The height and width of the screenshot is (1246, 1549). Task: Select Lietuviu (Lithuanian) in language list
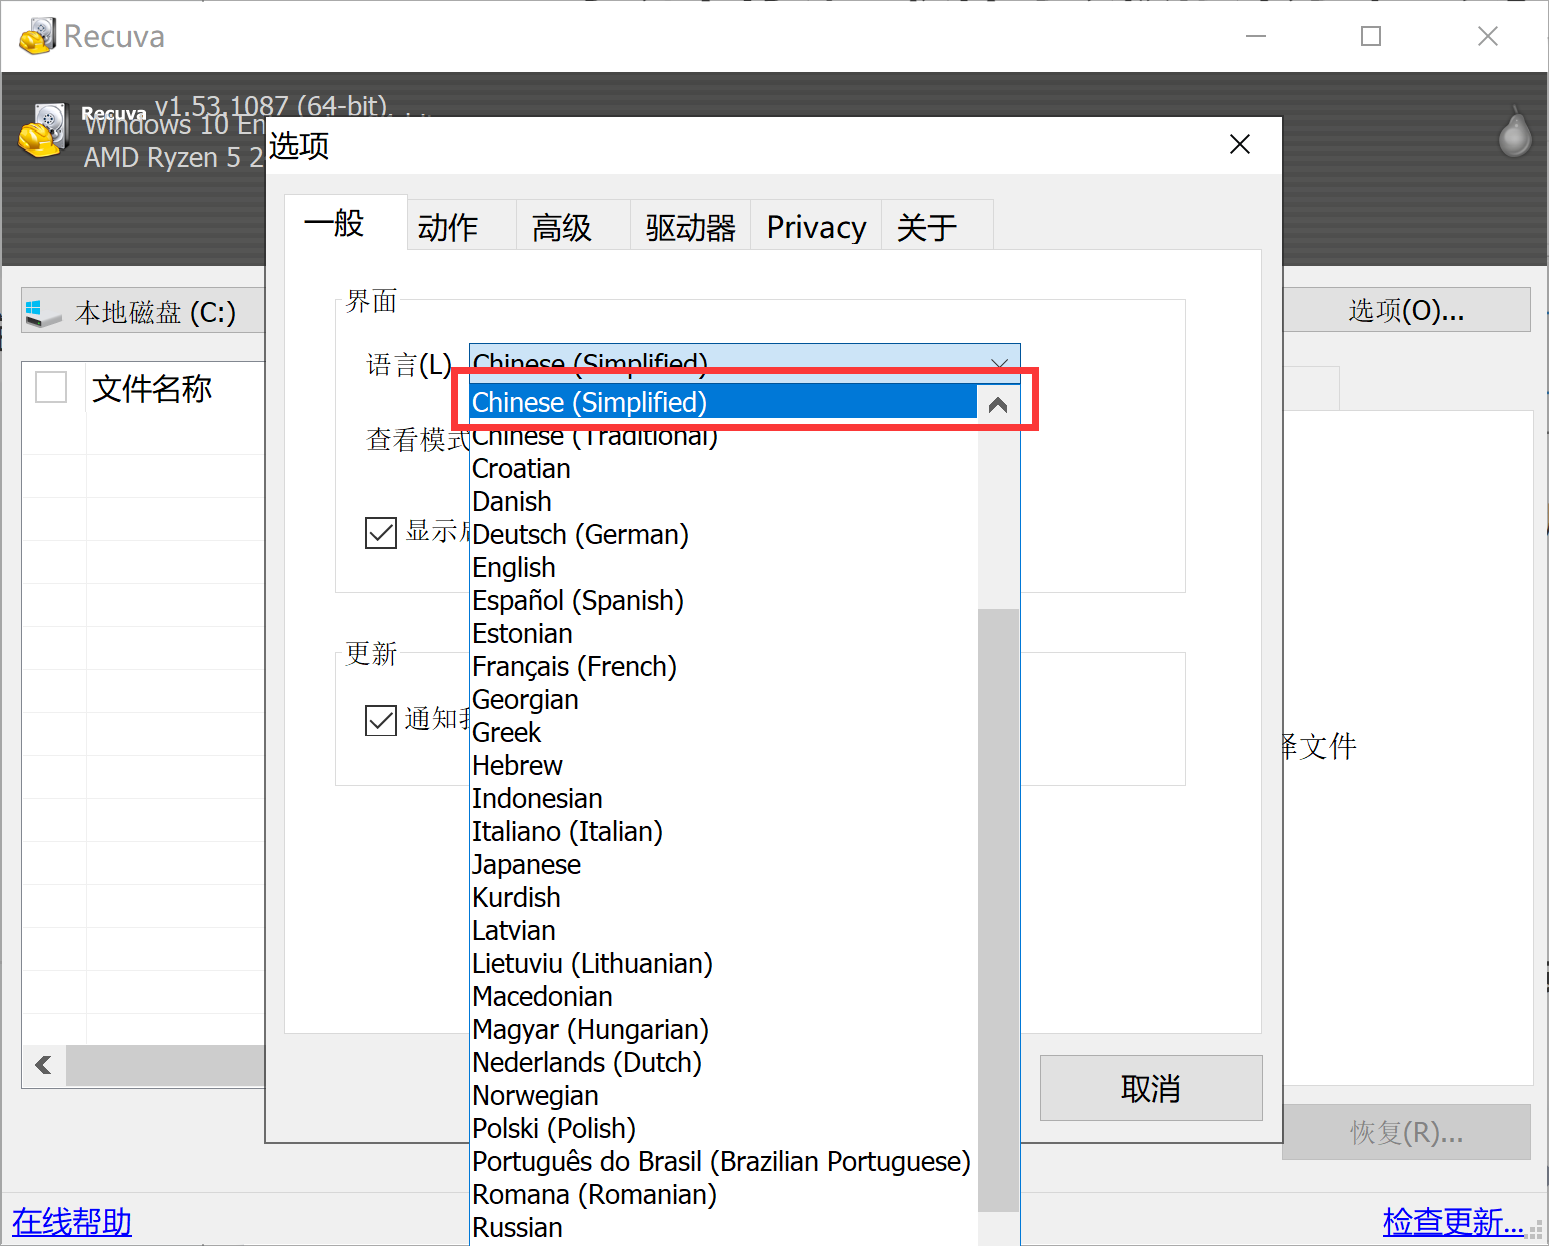pos(723,963)
